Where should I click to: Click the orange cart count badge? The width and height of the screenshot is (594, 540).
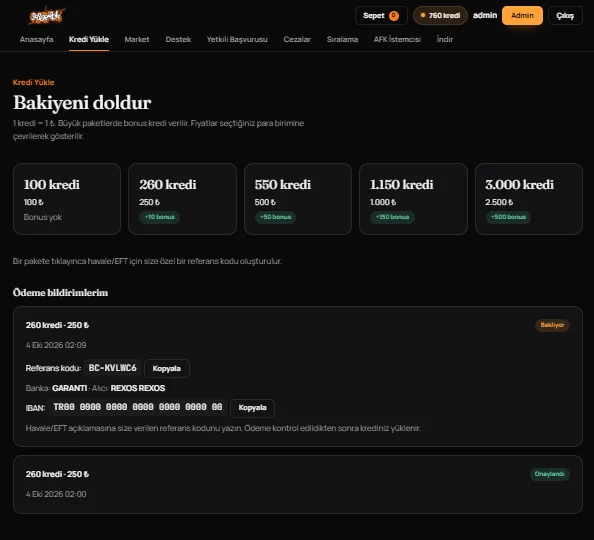click(x=394, y=16)
